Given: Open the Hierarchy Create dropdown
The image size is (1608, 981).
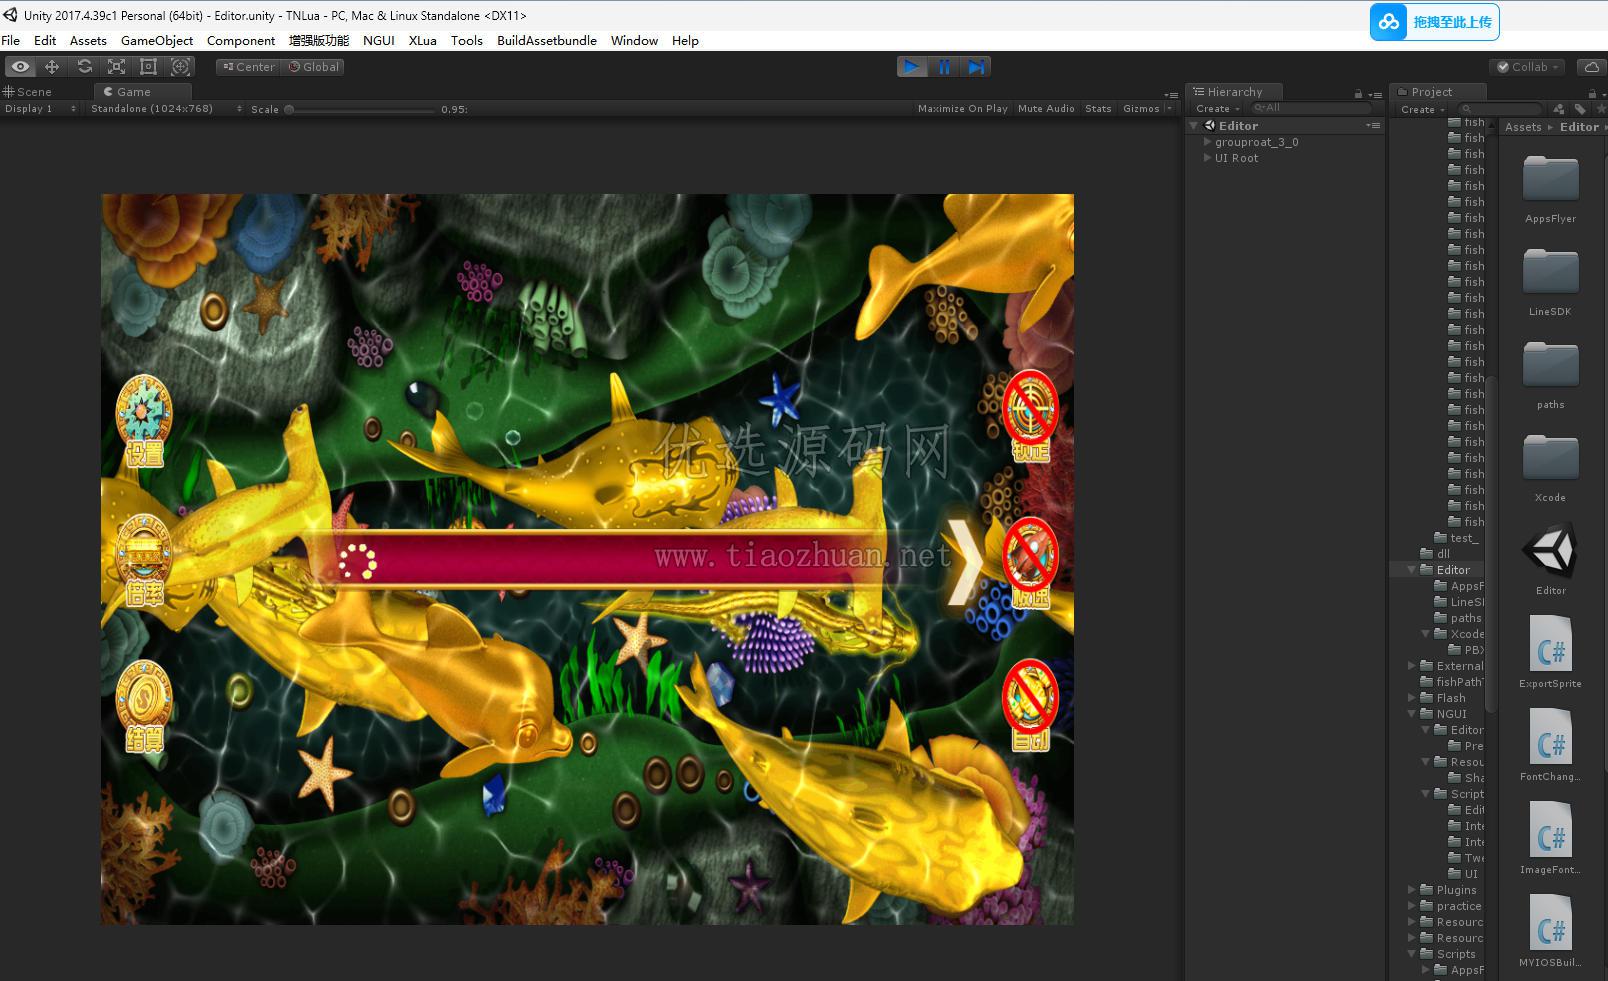Looking at the screenshot, I should (x=1217, y=109).
